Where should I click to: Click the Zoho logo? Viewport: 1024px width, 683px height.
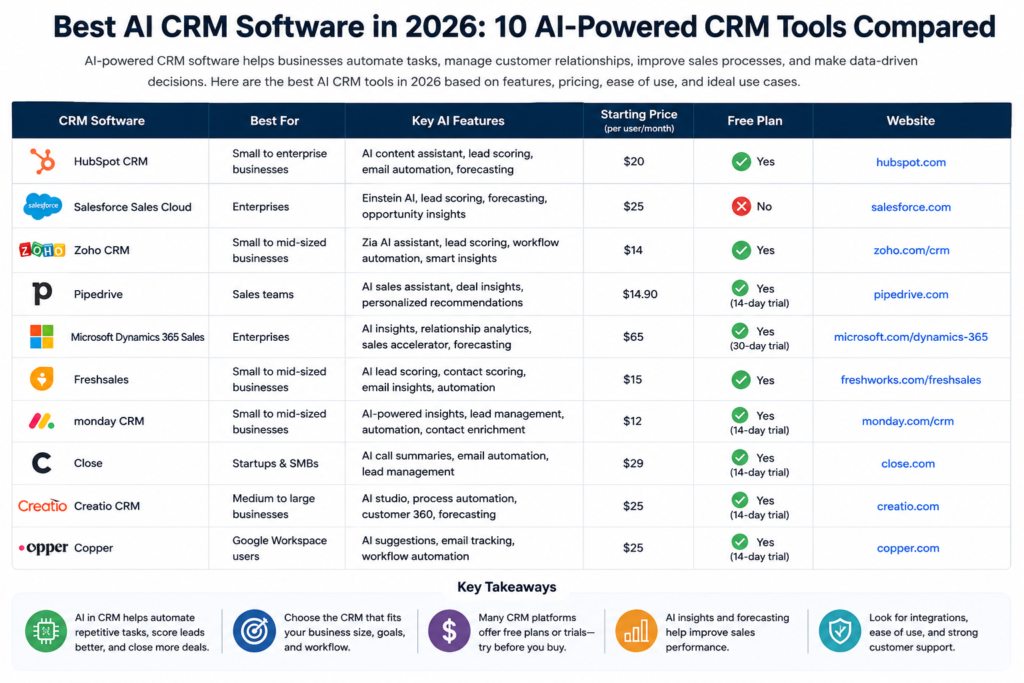tap(42, 250)
